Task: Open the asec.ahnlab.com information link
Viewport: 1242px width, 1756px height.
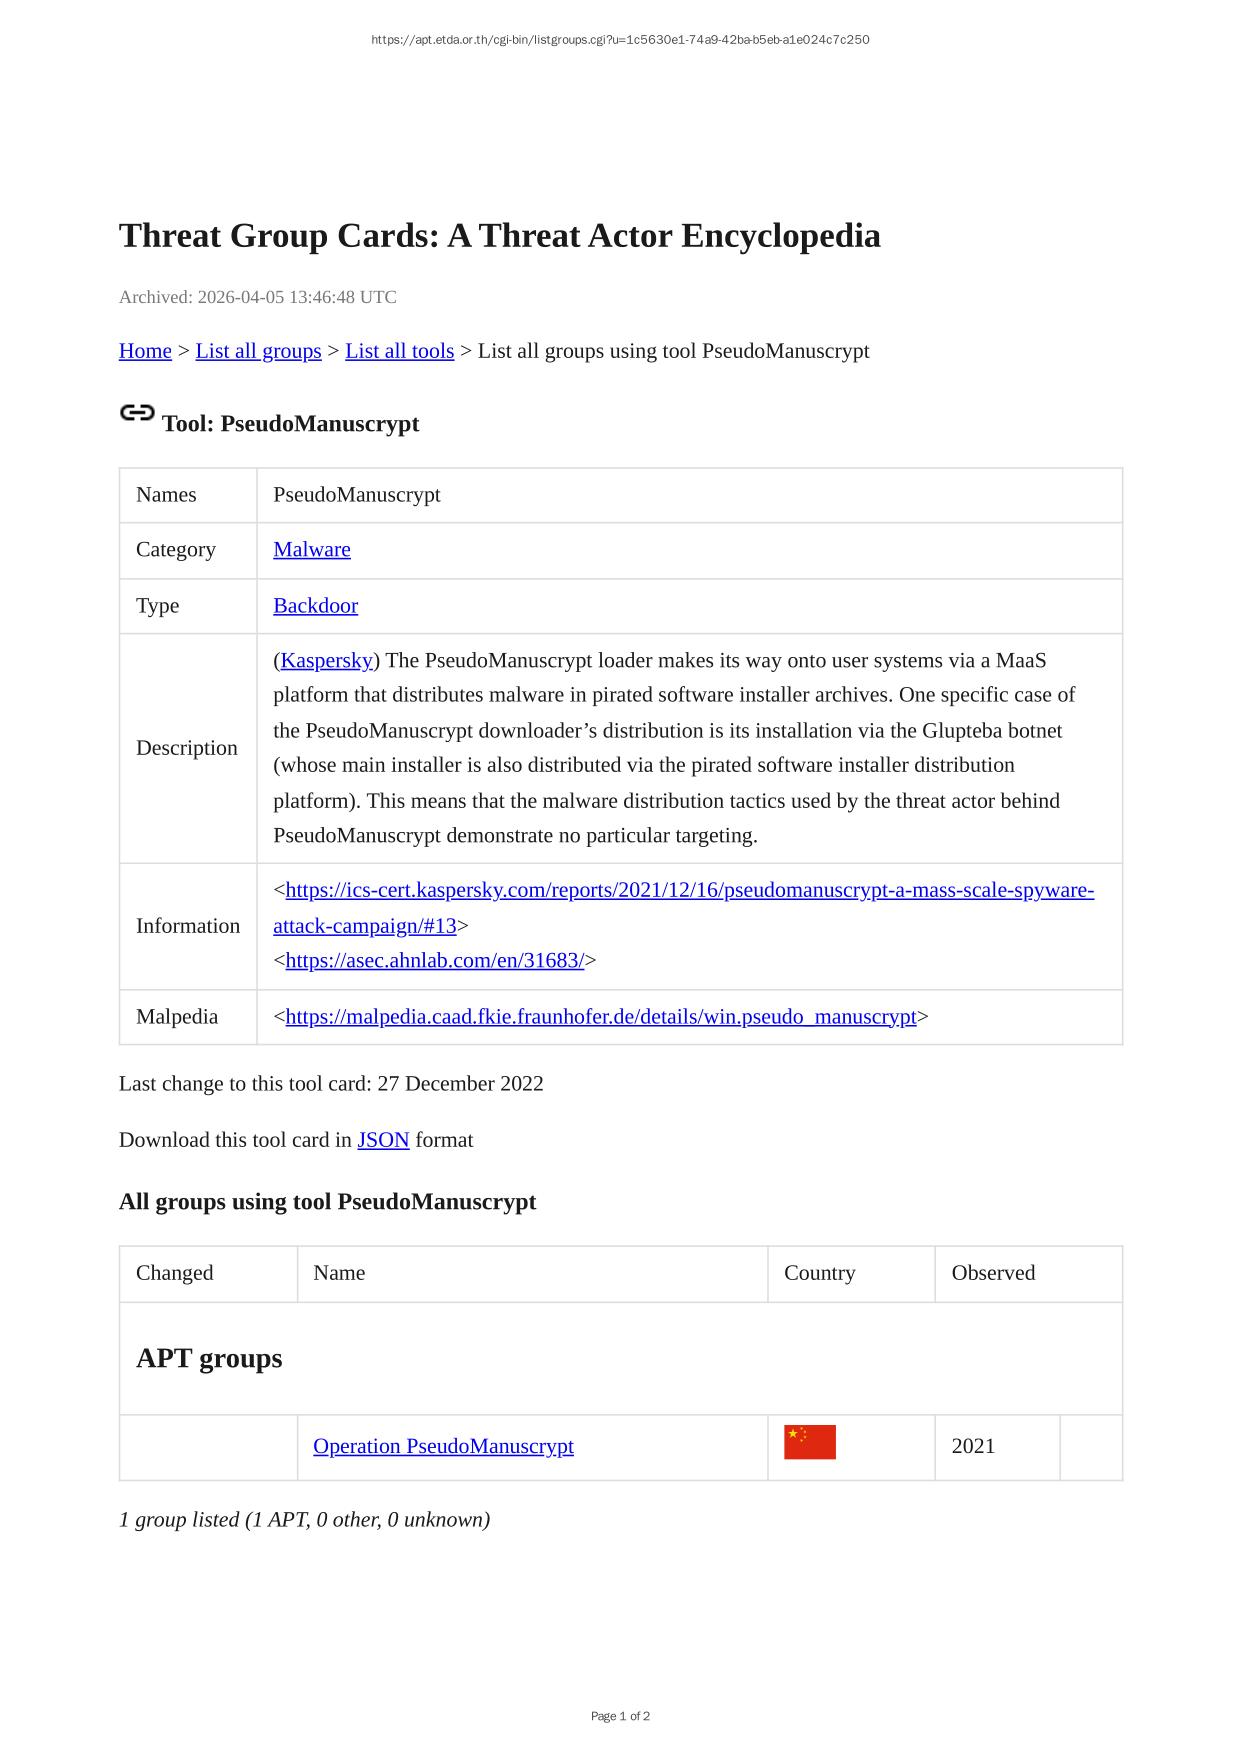Action: tap(434, 960)
